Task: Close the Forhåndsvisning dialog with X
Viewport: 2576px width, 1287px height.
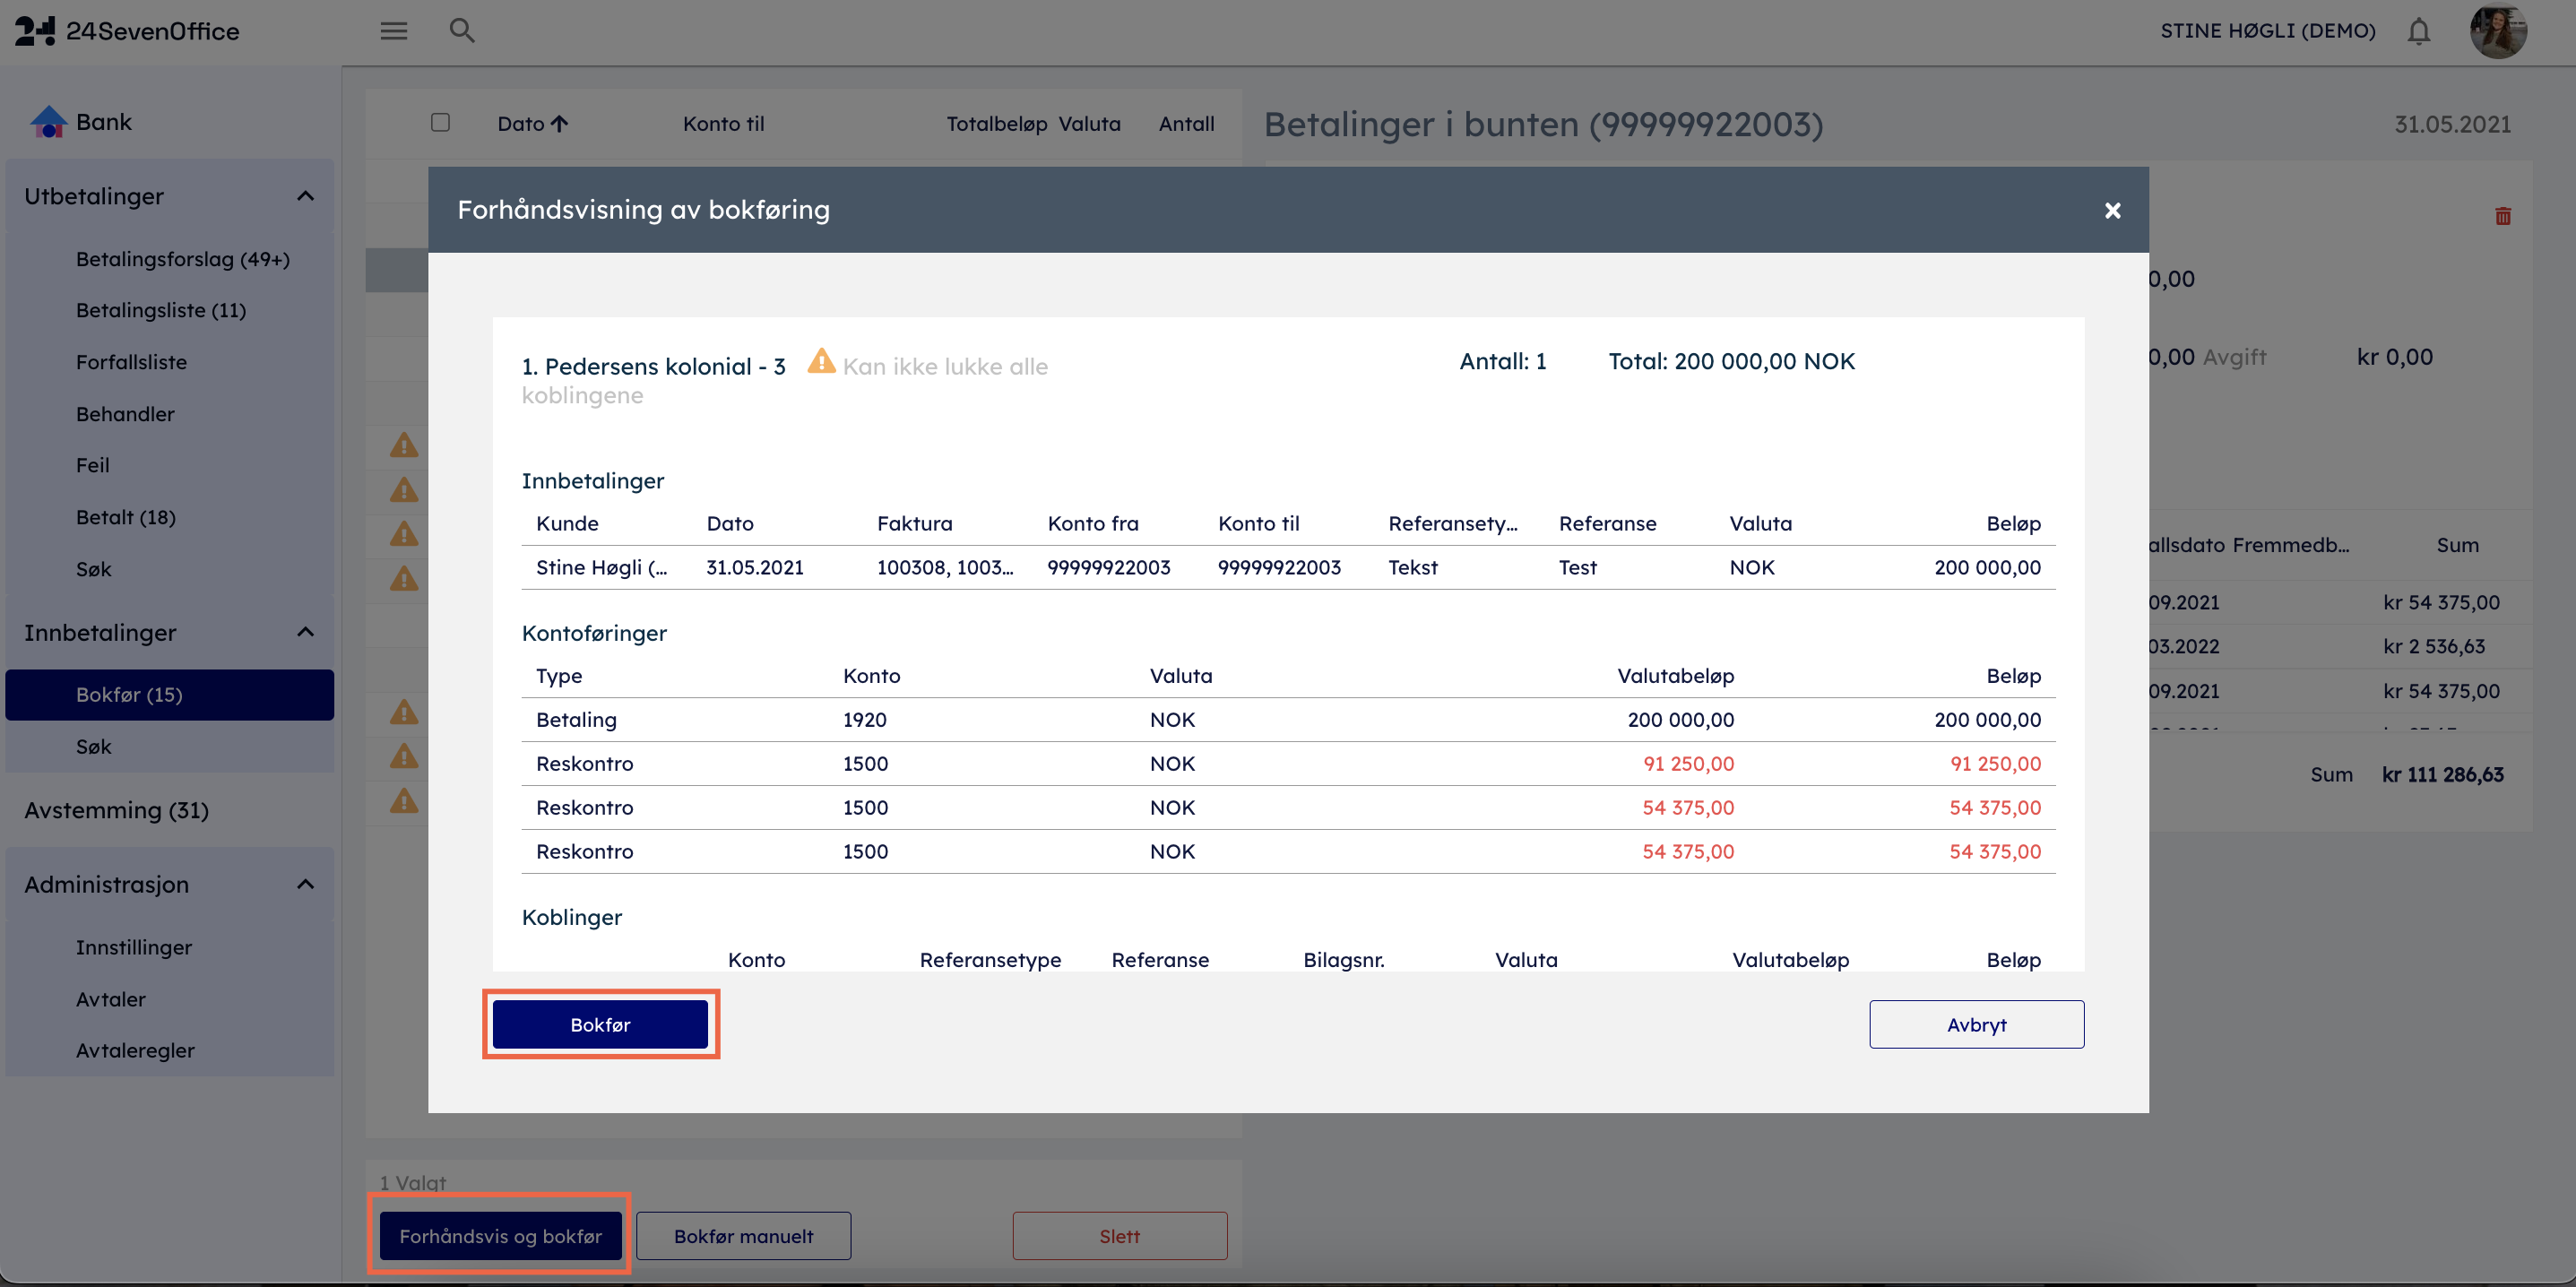Action: [x=2112, y=210]
